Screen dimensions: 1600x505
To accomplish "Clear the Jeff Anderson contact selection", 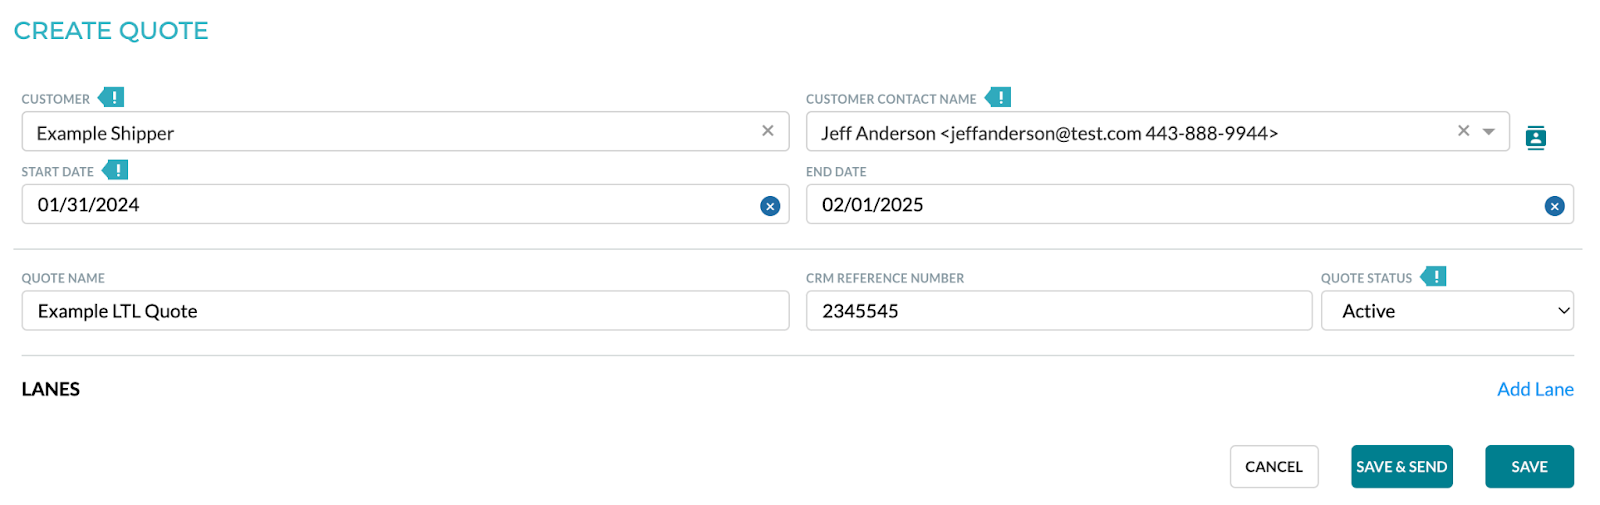I will pyautogui.click(x=1463, y=131).
